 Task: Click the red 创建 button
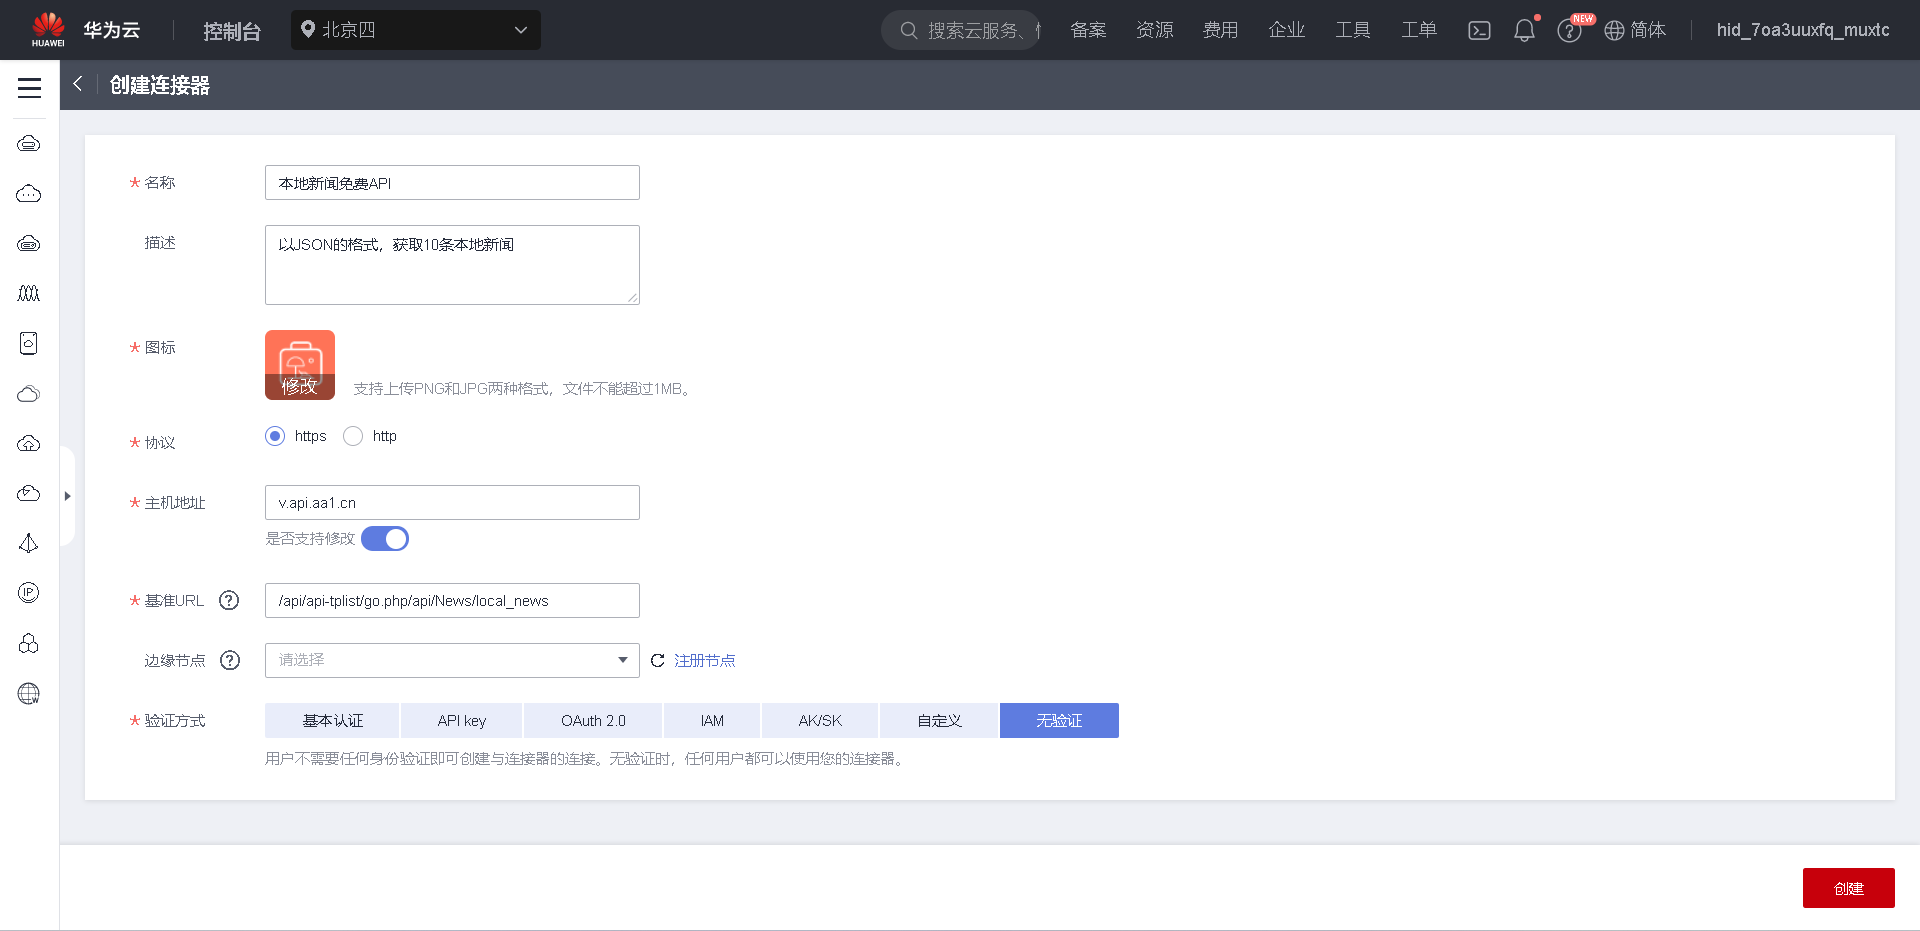[x=1848, y=888]
